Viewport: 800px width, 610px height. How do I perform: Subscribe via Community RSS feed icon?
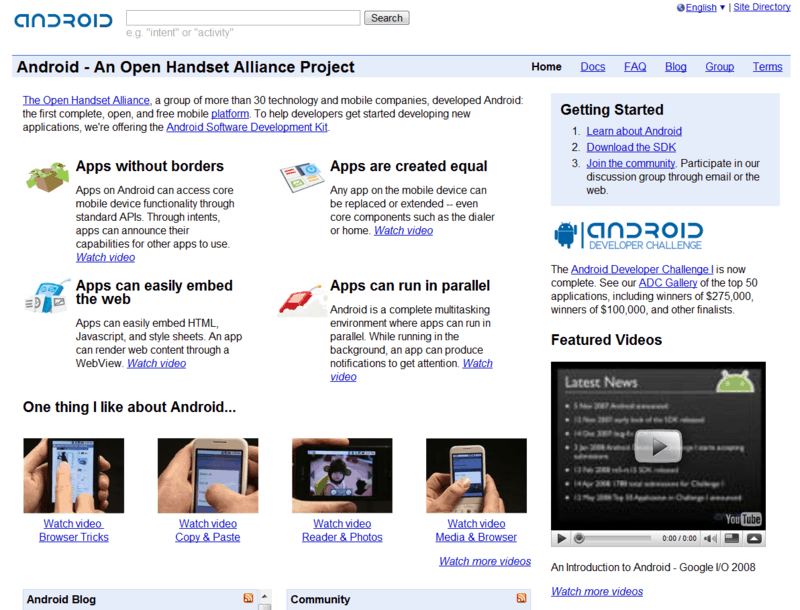521,598
